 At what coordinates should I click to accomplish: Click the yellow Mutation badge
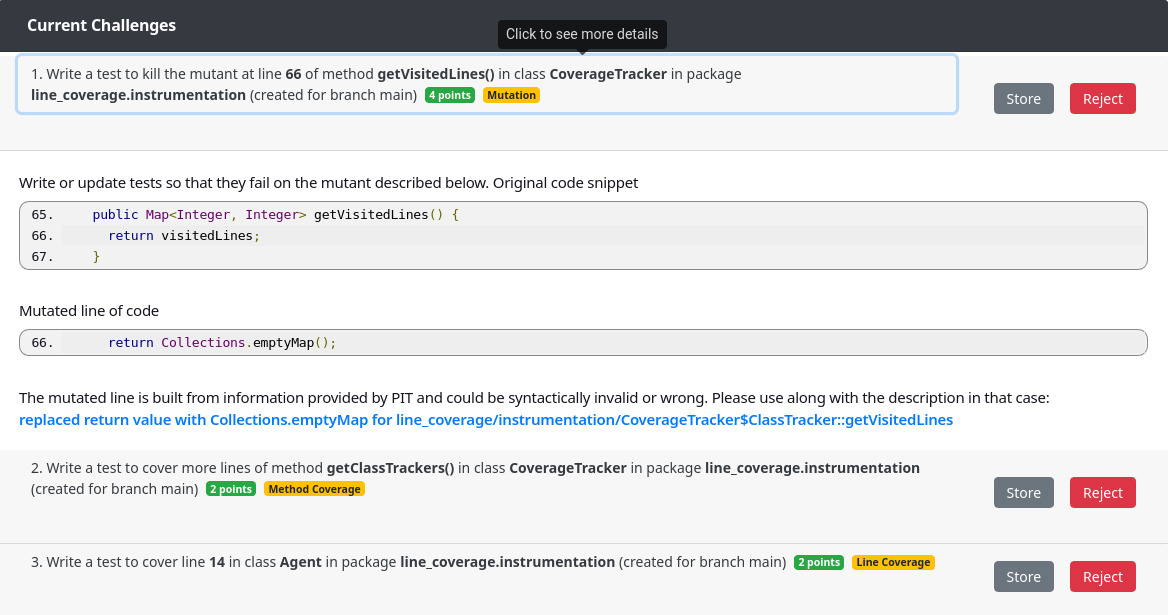(x=511, y=96)
